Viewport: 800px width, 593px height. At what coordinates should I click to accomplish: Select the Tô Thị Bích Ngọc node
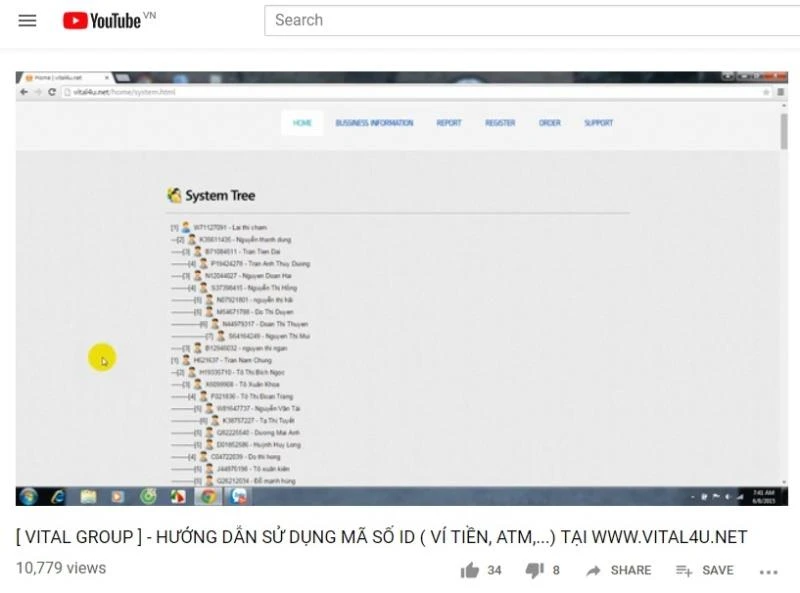click(242, 373)
